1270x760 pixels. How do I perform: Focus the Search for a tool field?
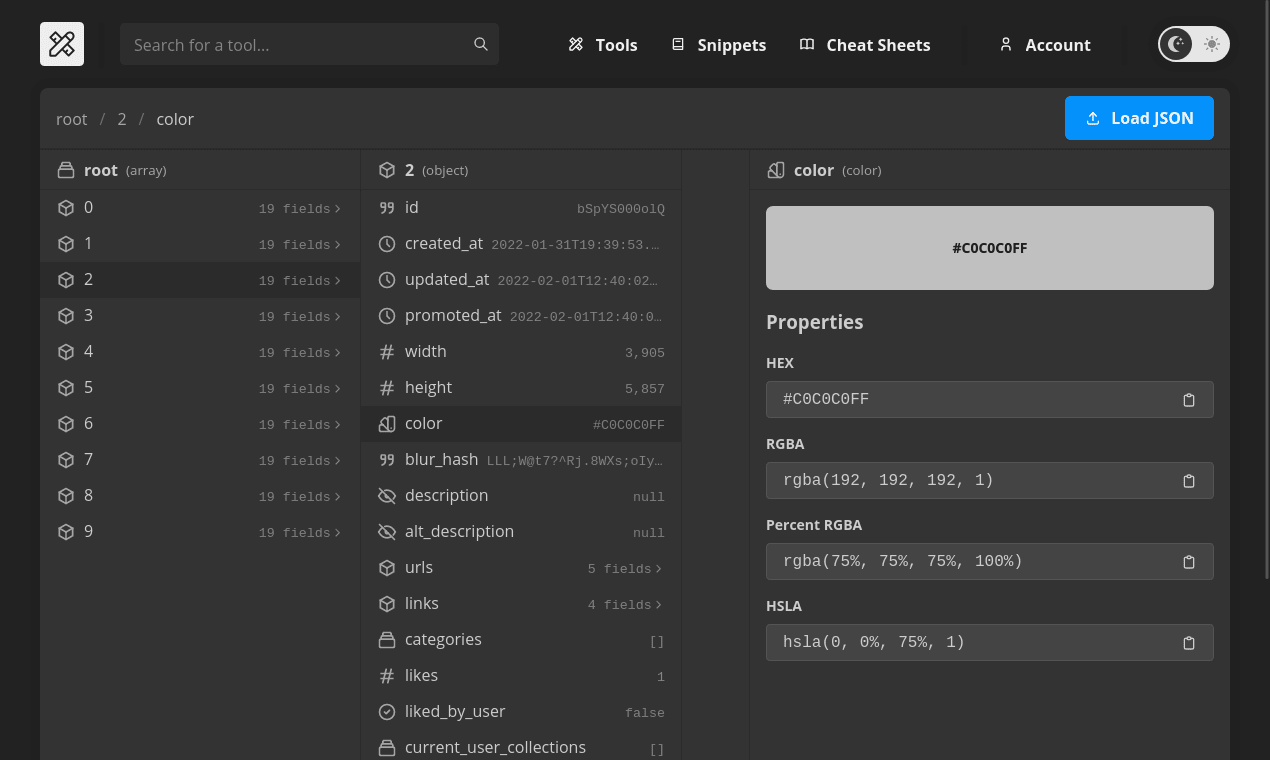coord(309,44)
